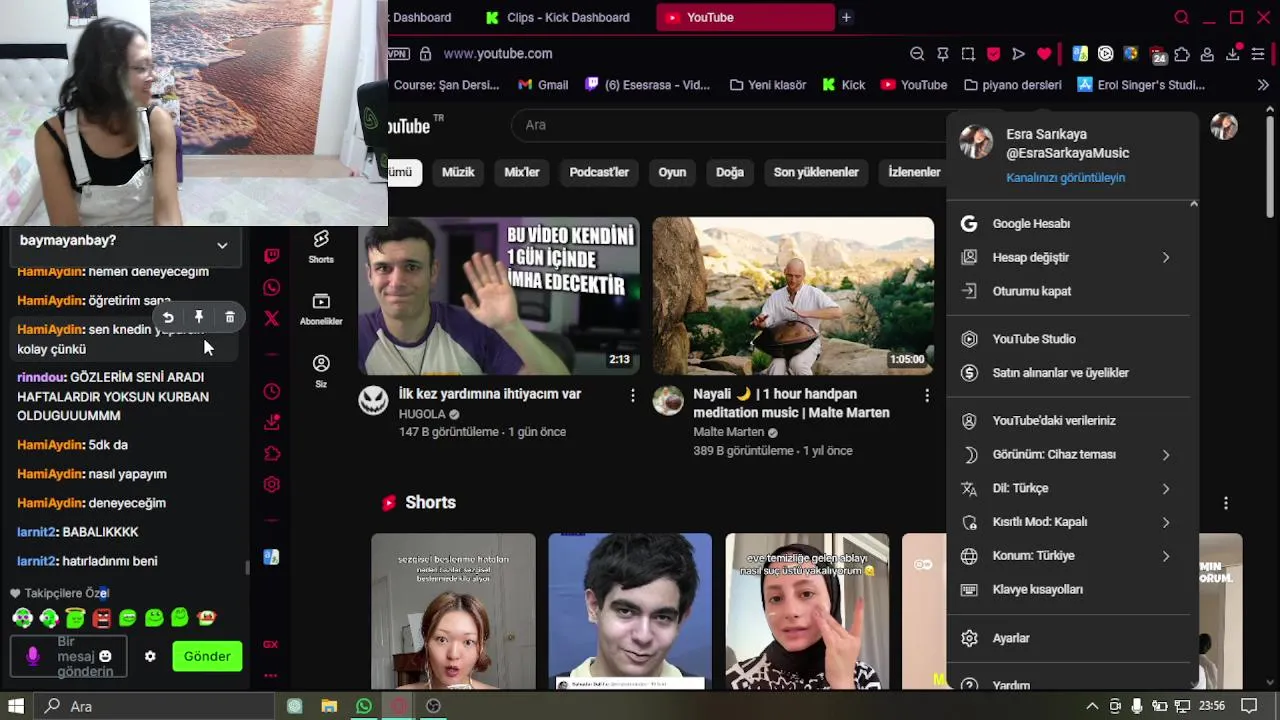This screenshot has height=720, width=1280.
Task: Open Twitch in the Opera GX sidebar
Action: tap(271, 256)
